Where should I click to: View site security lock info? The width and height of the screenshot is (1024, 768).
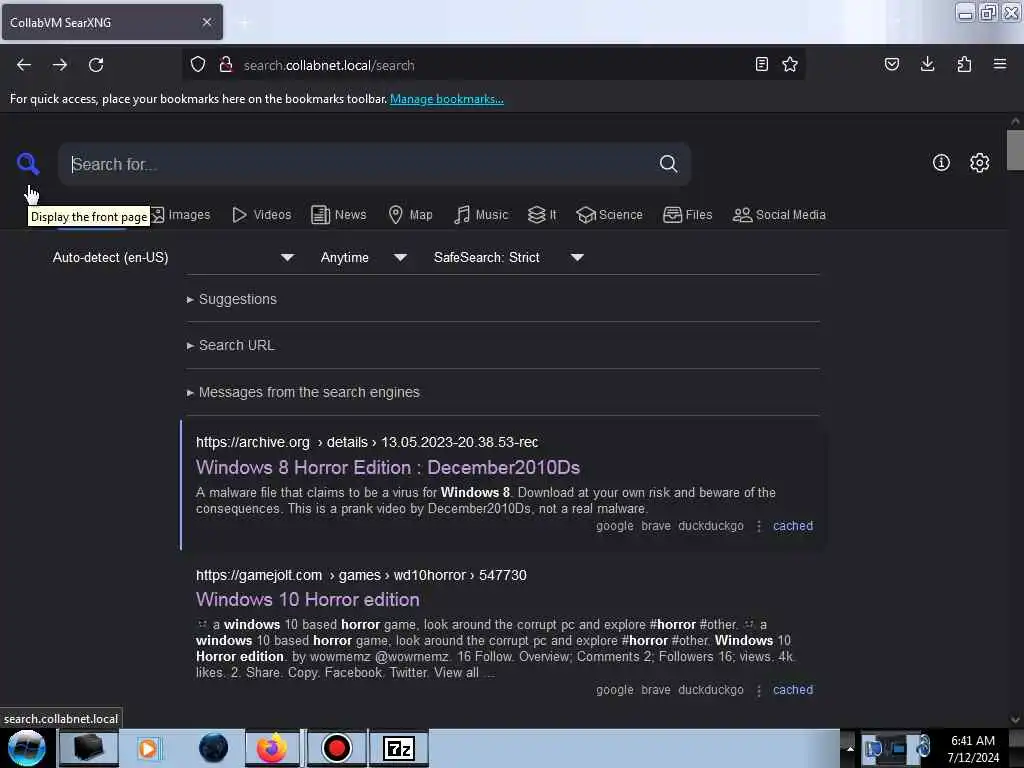(226, 64)
